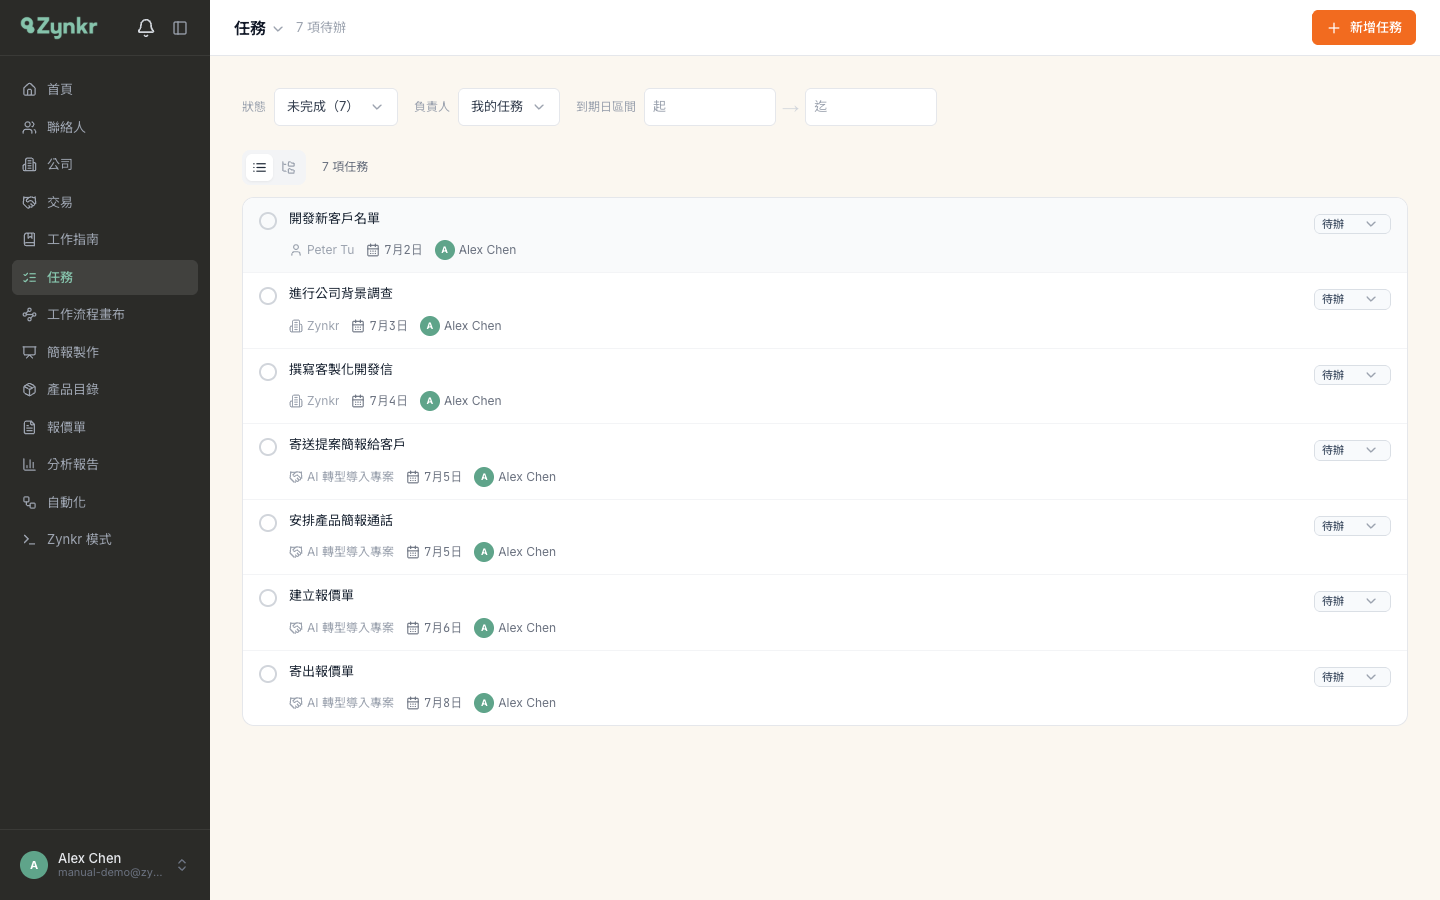
Task: Click the Alex Chen profile avatar in sidebar
Action: coord(34,865)
